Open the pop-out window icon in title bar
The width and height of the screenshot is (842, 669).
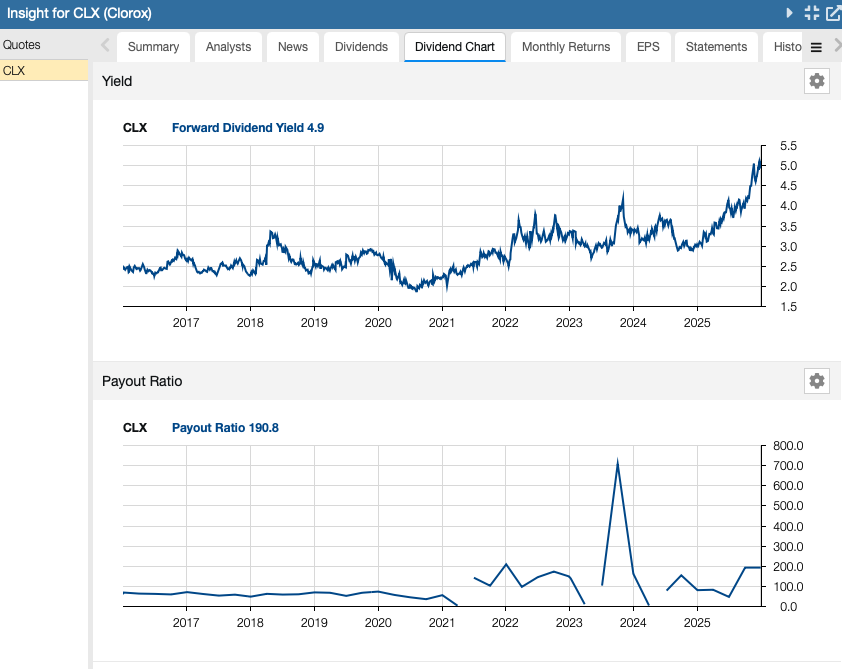(x=833, y=13)
